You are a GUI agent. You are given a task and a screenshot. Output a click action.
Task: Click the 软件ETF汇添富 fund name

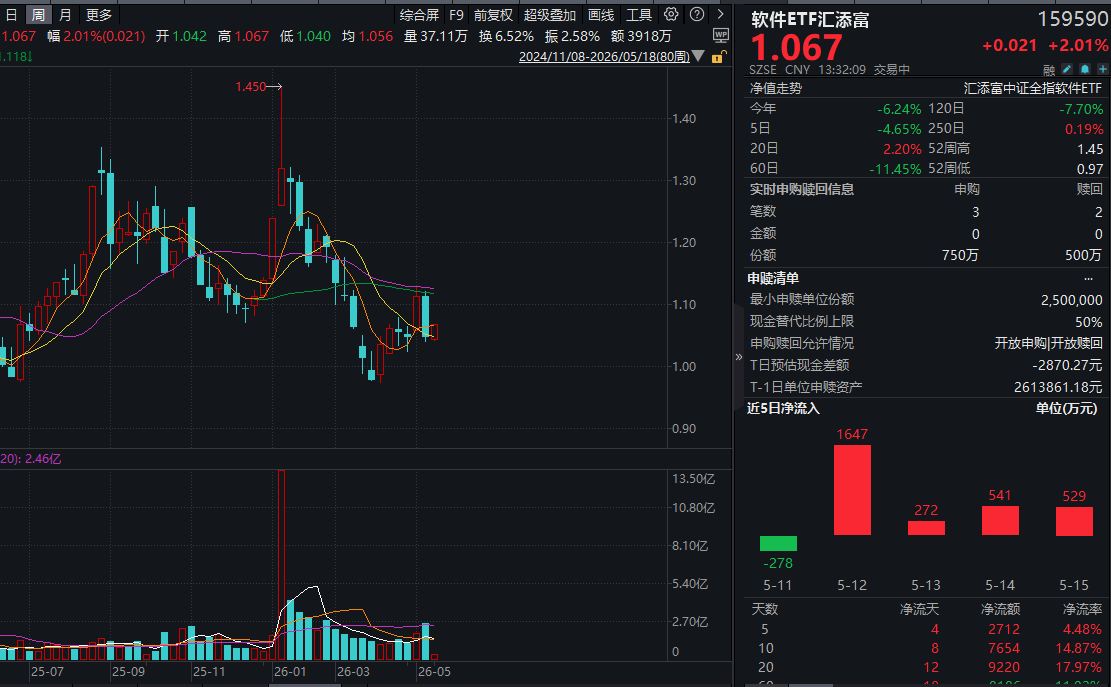[811, 20]
